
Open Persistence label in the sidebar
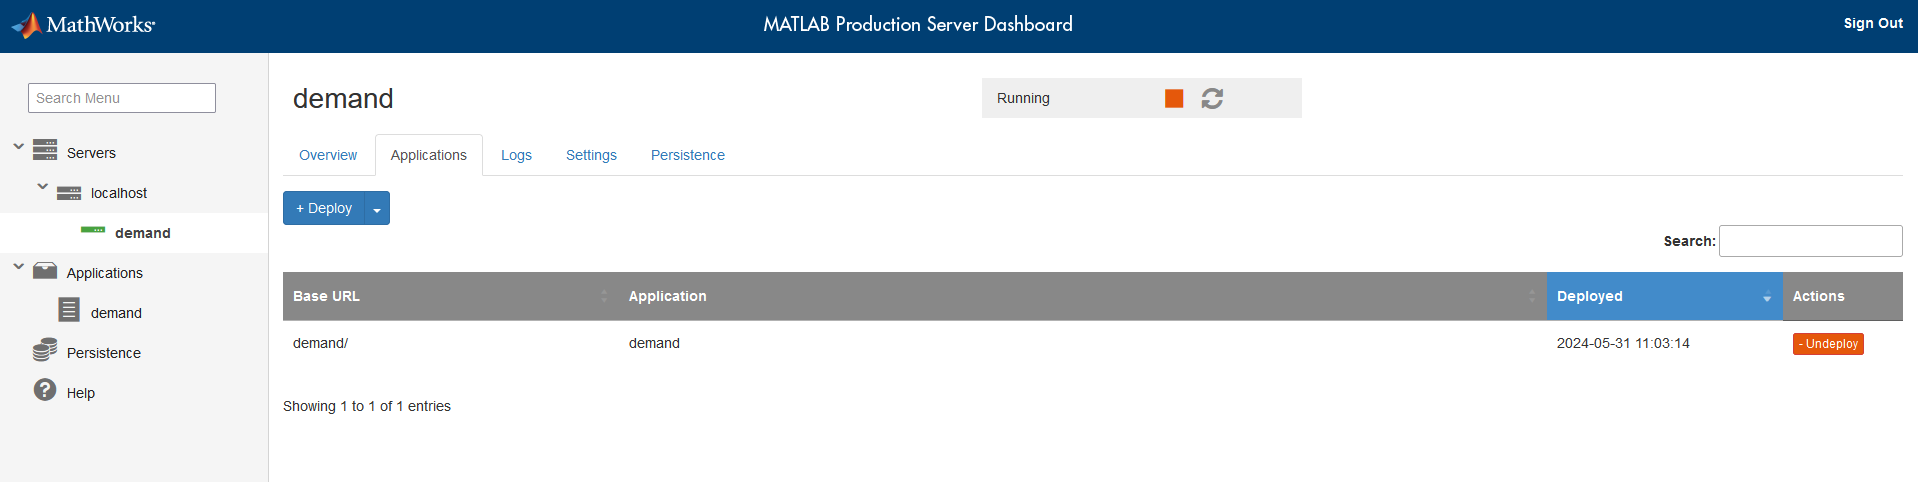tap(104, 353)
